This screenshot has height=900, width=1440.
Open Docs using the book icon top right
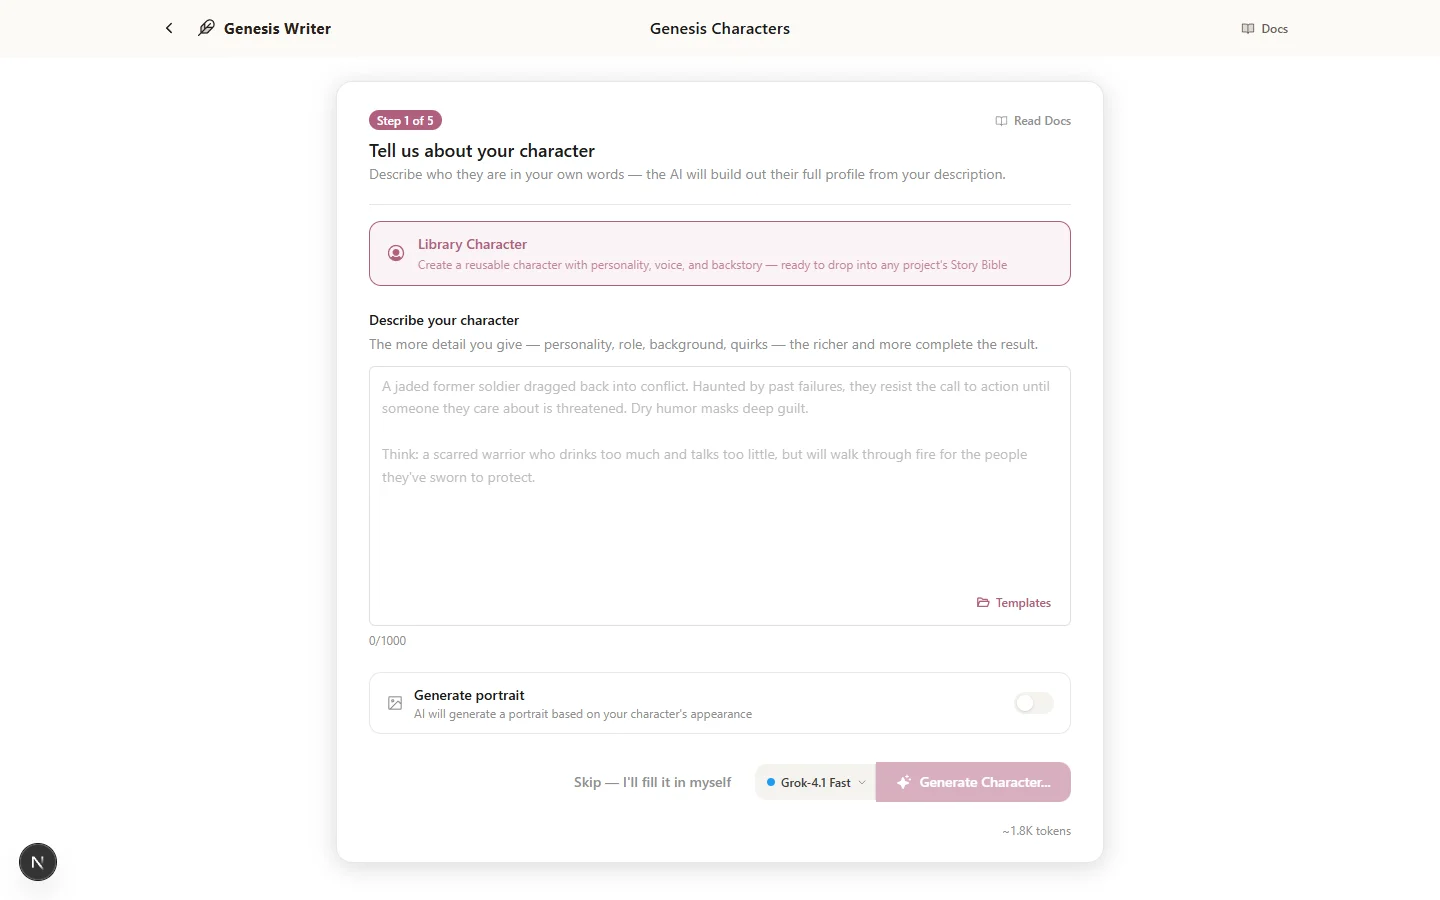coord(1246,28)
